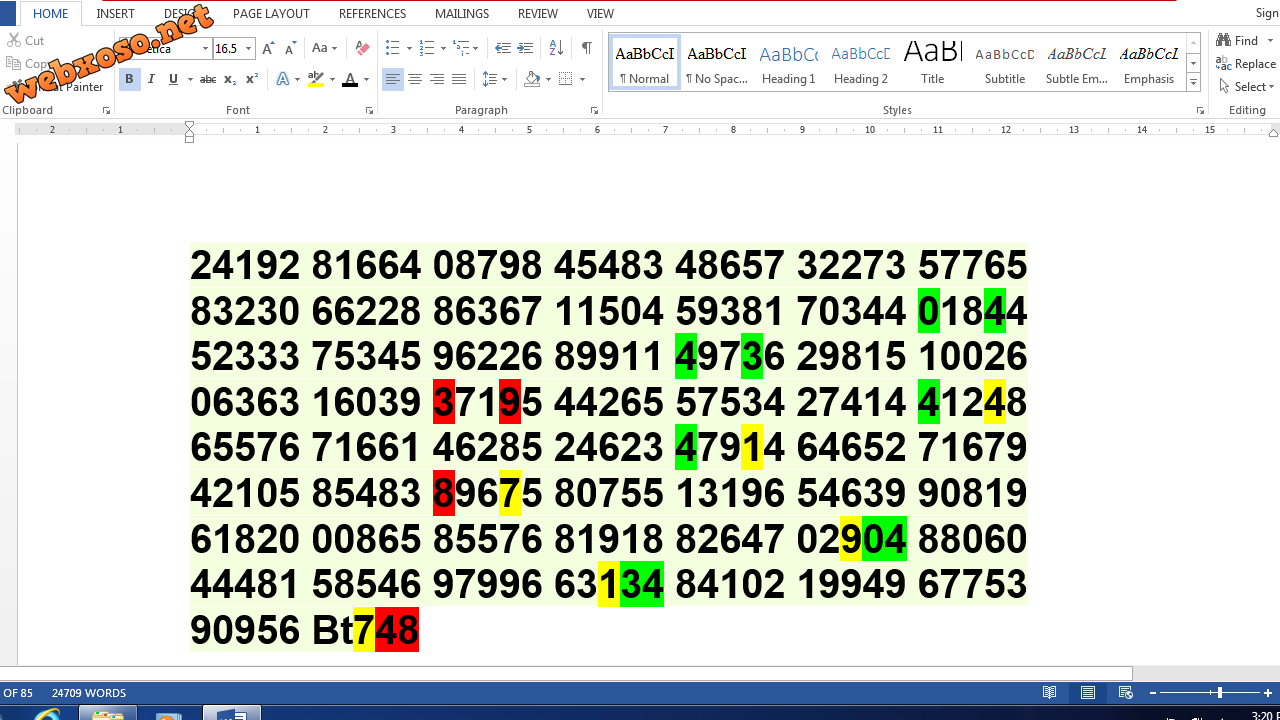Switch to Read Mode view in status bar
1280x720 pixels.
(x=1050, y=693)
